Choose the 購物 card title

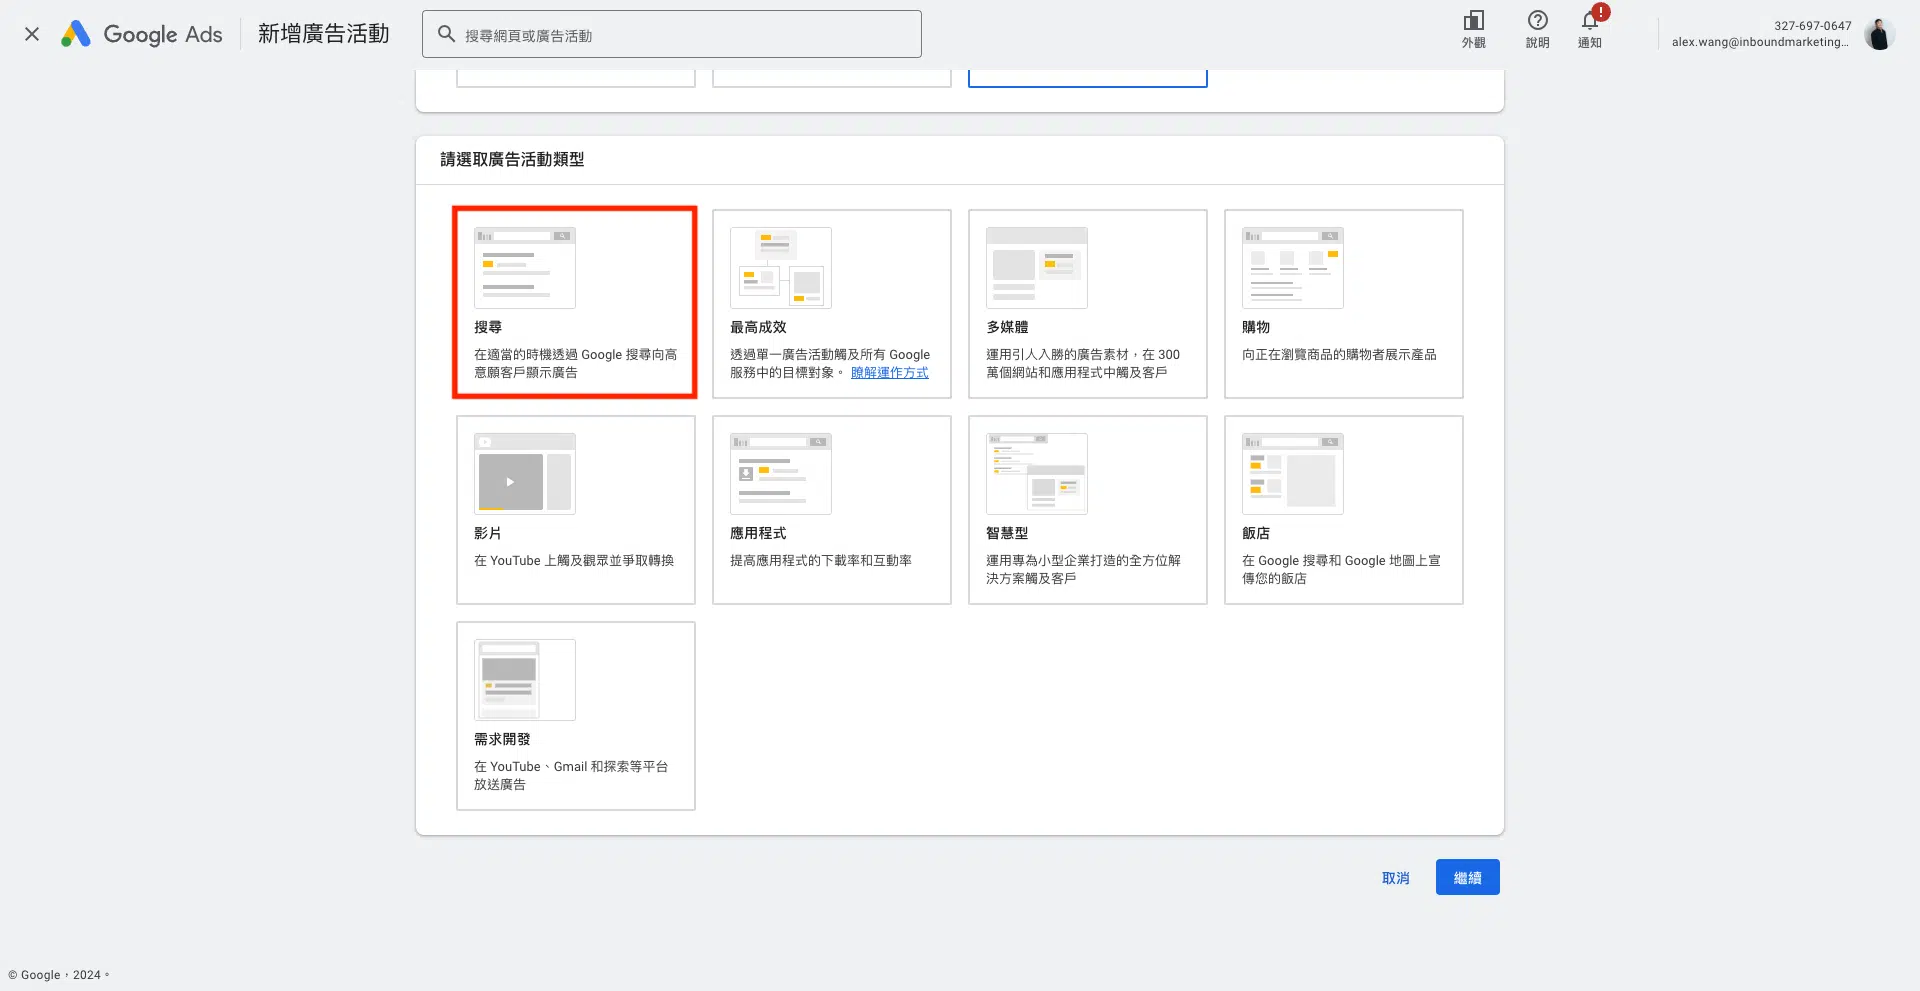tap(1256, 327)
